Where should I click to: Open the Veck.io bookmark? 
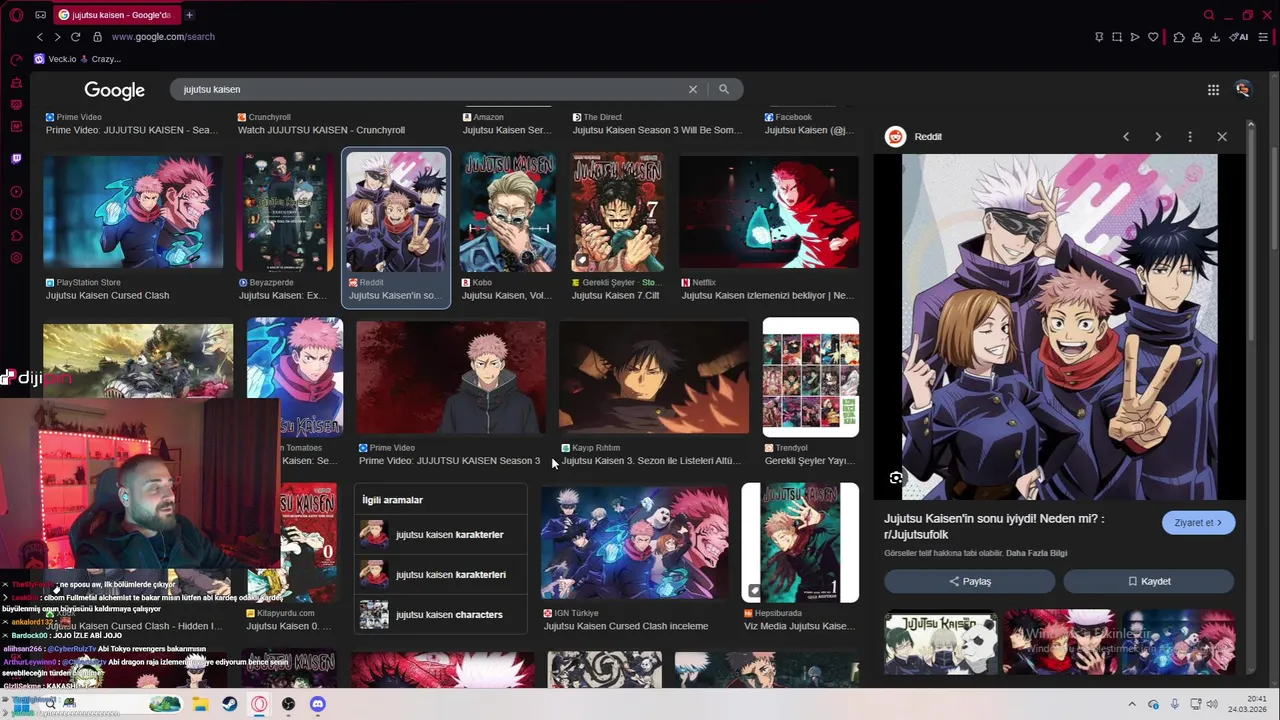(56, 59)
